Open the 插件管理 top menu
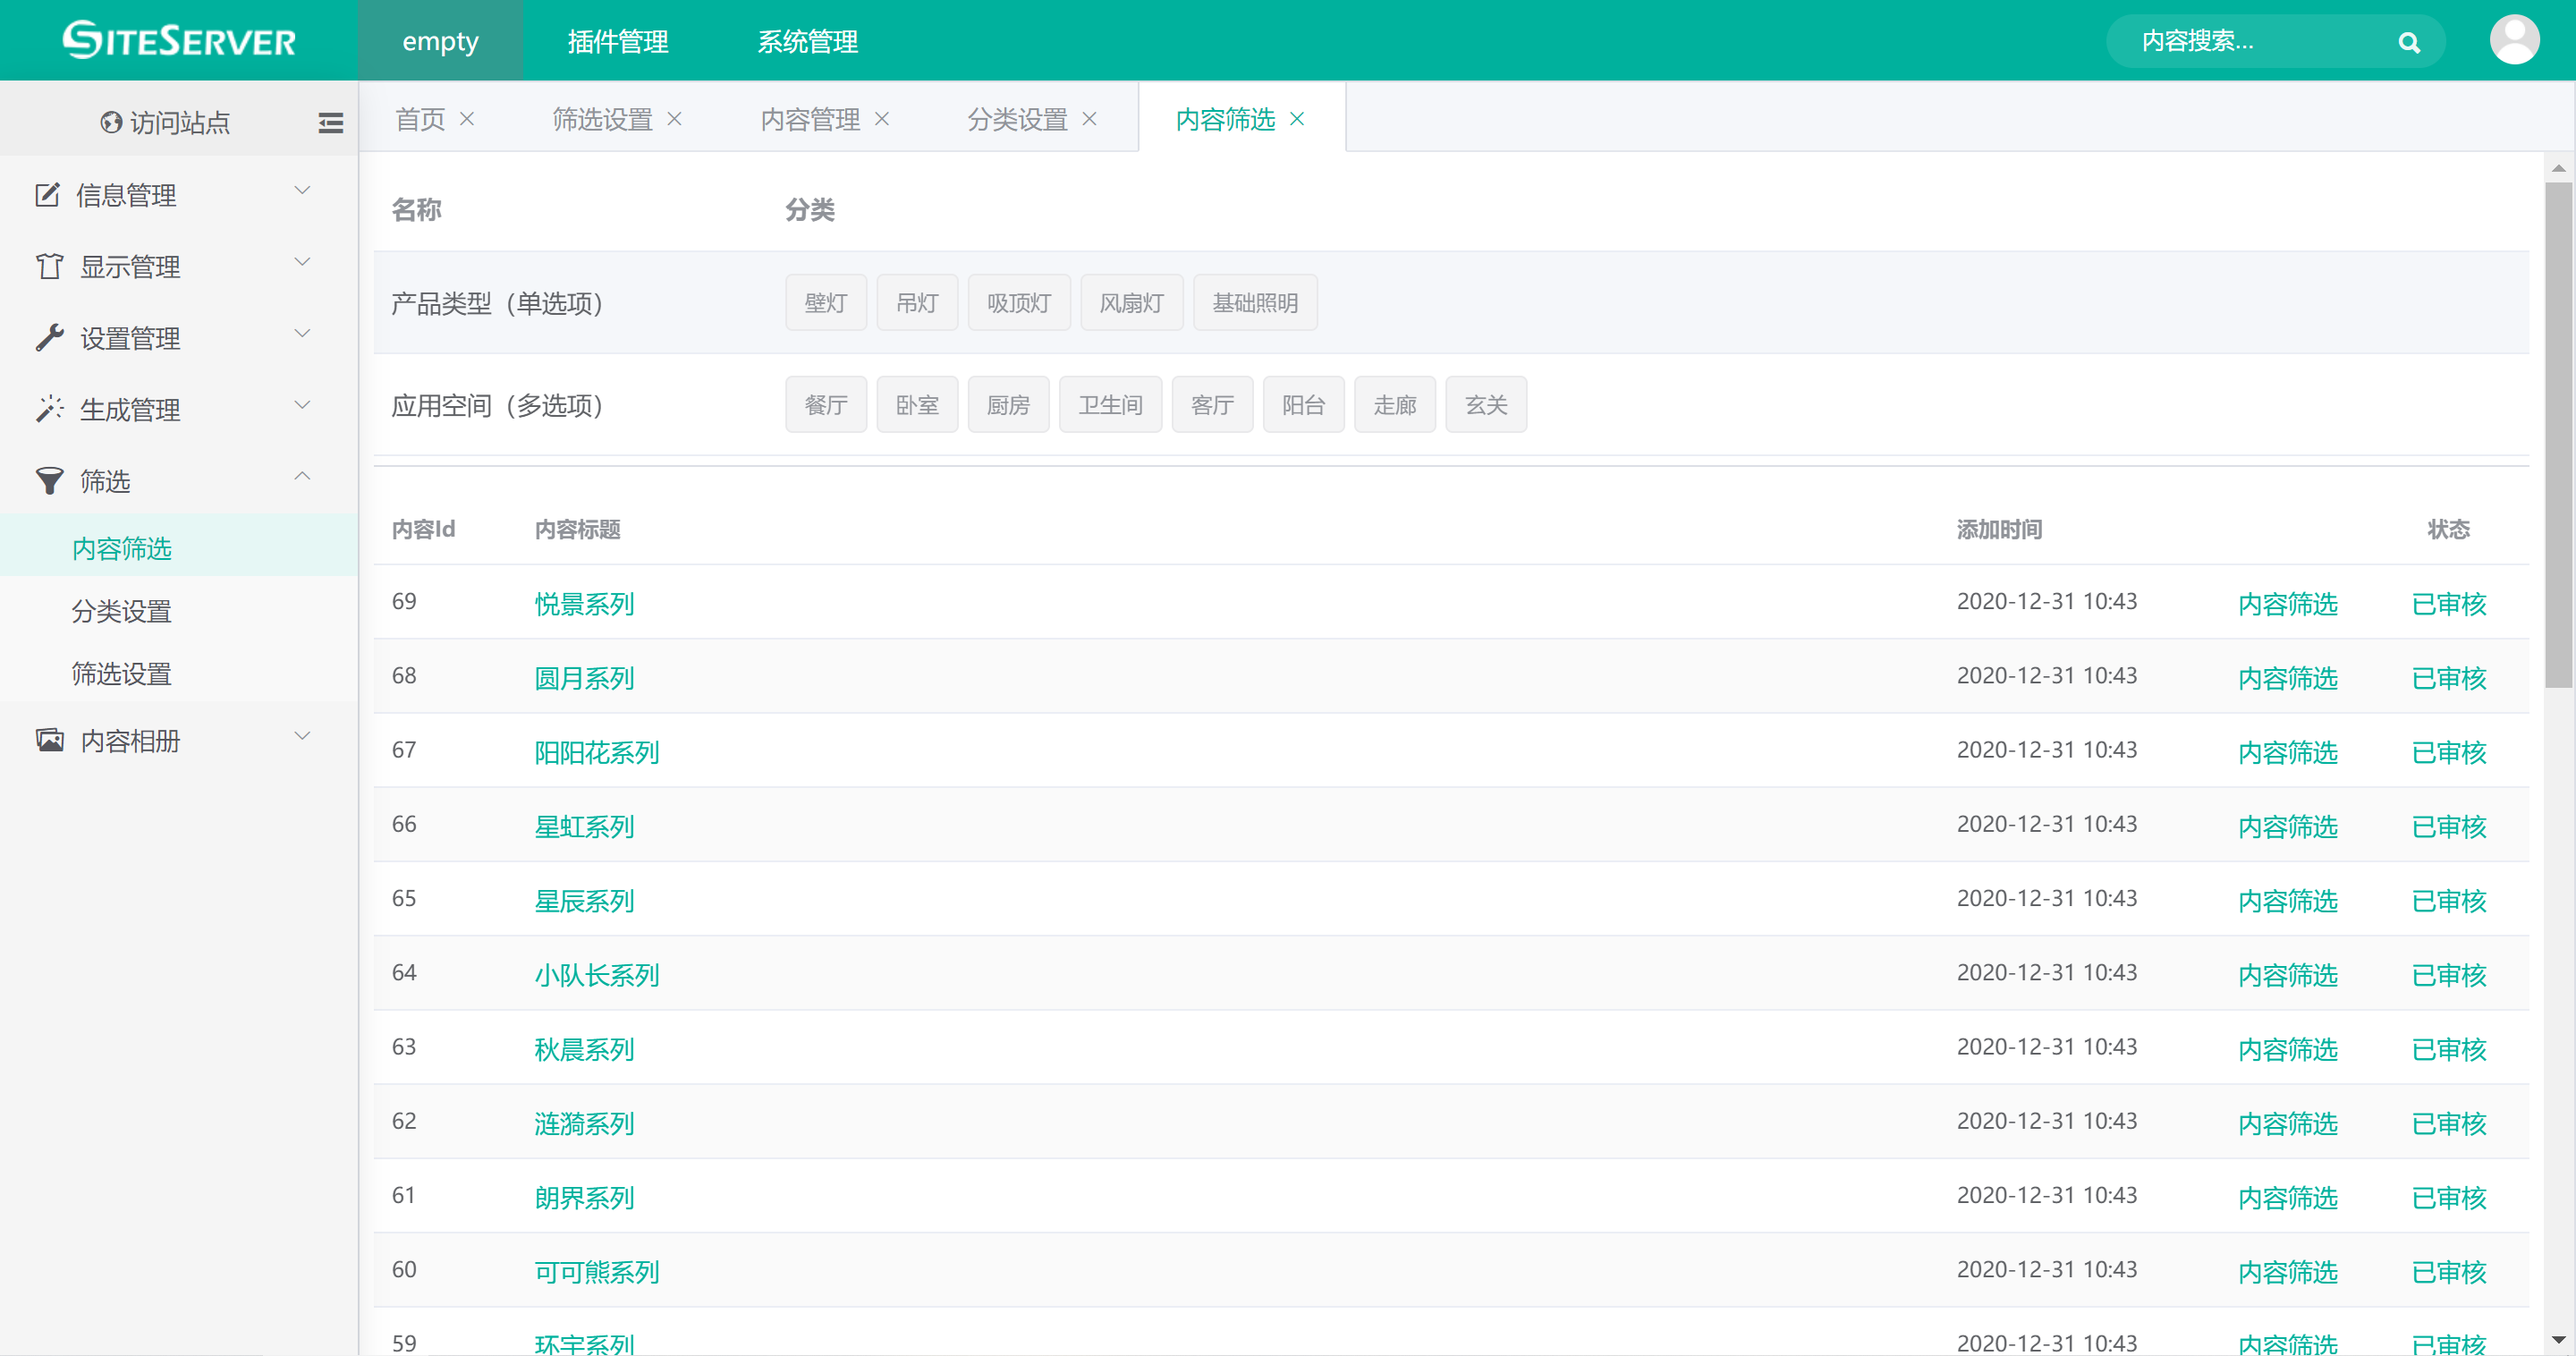 click(x=617, y=42)
